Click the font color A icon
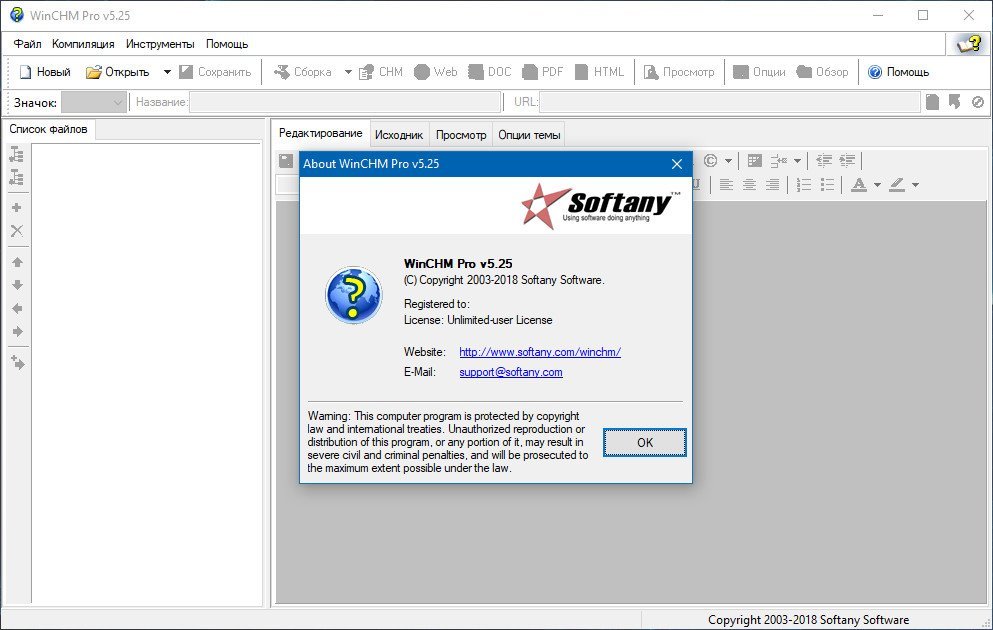Image resolution: width=993 pixels, height=630 pixels. pyautogui.click(x=859, y=185)
